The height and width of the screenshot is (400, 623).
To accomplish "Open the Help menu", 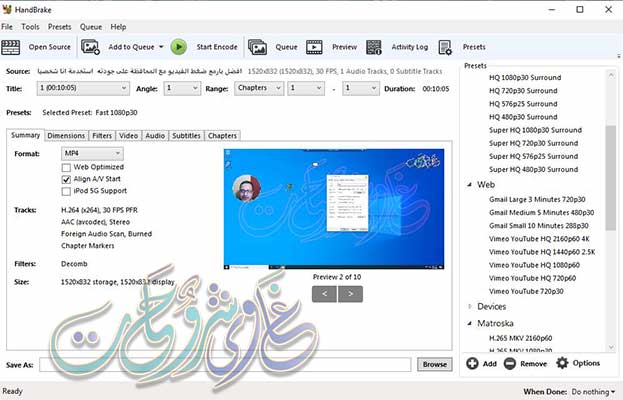I will 118,27.
